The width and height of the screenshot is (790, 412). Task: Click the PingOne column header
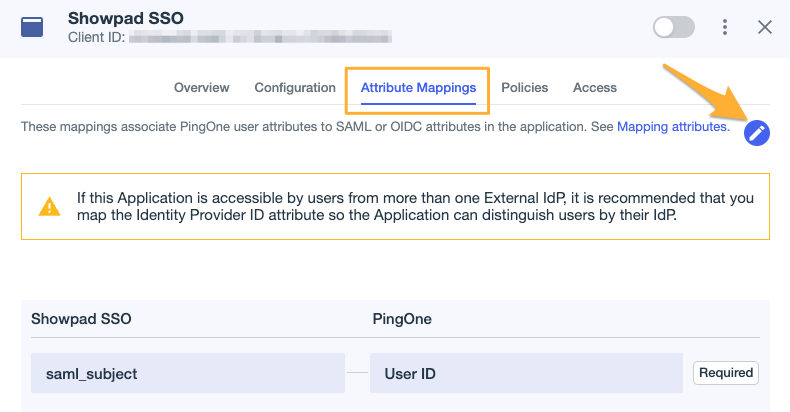pyautogui.click(x=402, y=319)
